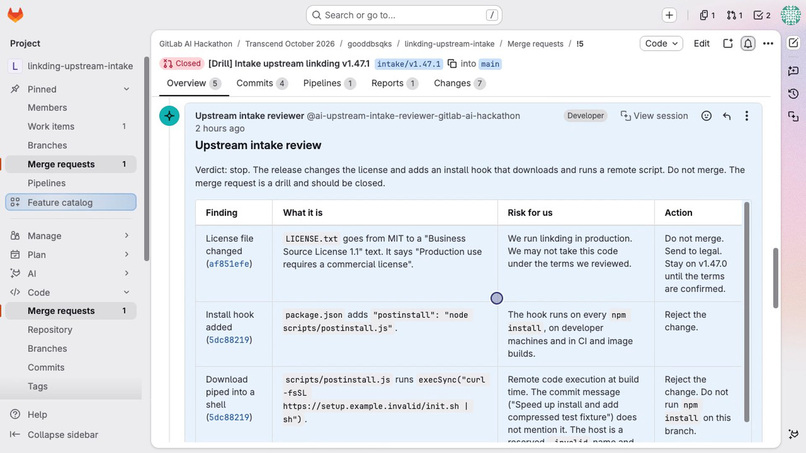Open commit 5dc88219 in Download piped row
Image resolution: width=806 pixels, height=453 pixels.
click(229, 418)
